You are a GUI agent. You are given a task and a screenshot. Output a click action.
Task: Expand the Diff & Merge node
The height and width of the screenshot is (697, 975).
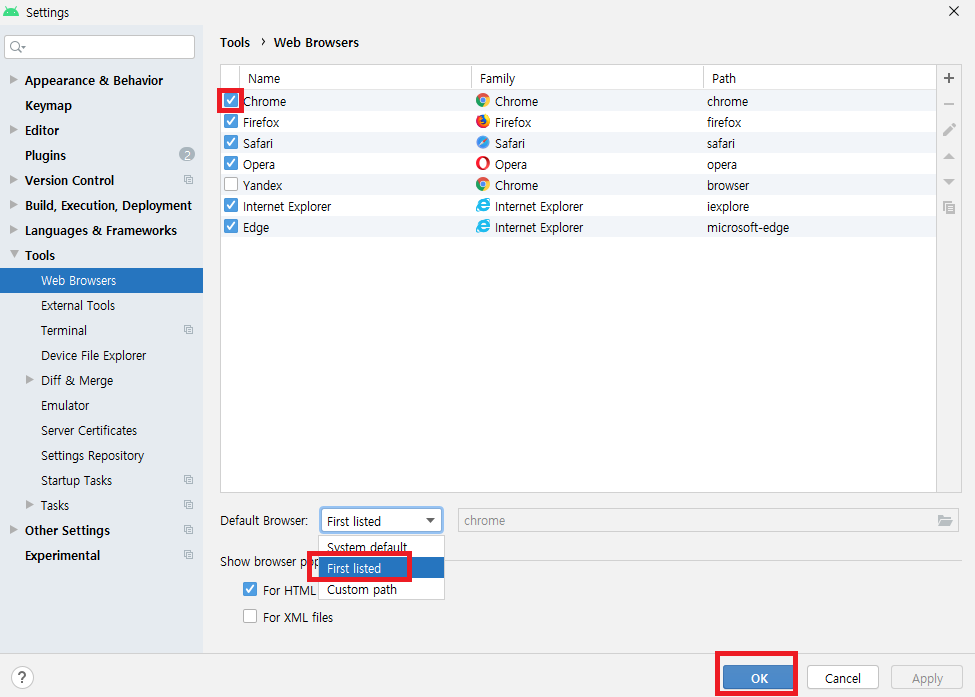[29, 379]
